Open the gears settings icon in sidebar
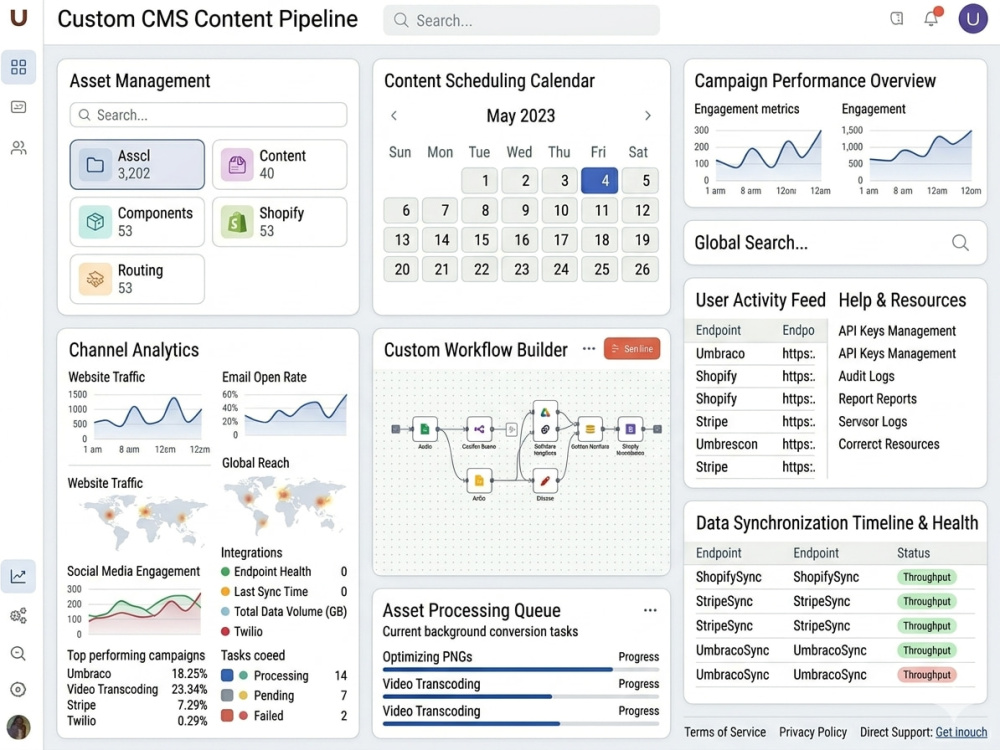The height and width of the screenshot is (750, 1000). pos(18,615)
